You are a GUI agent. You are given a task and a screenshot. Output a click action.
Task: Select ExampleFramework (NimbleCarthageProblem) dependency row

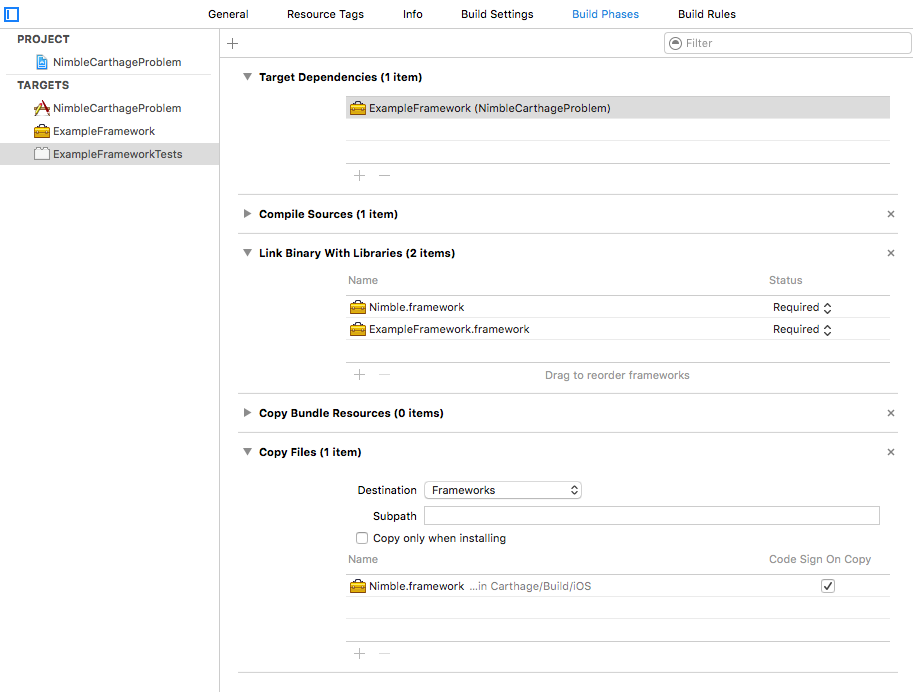618,108
